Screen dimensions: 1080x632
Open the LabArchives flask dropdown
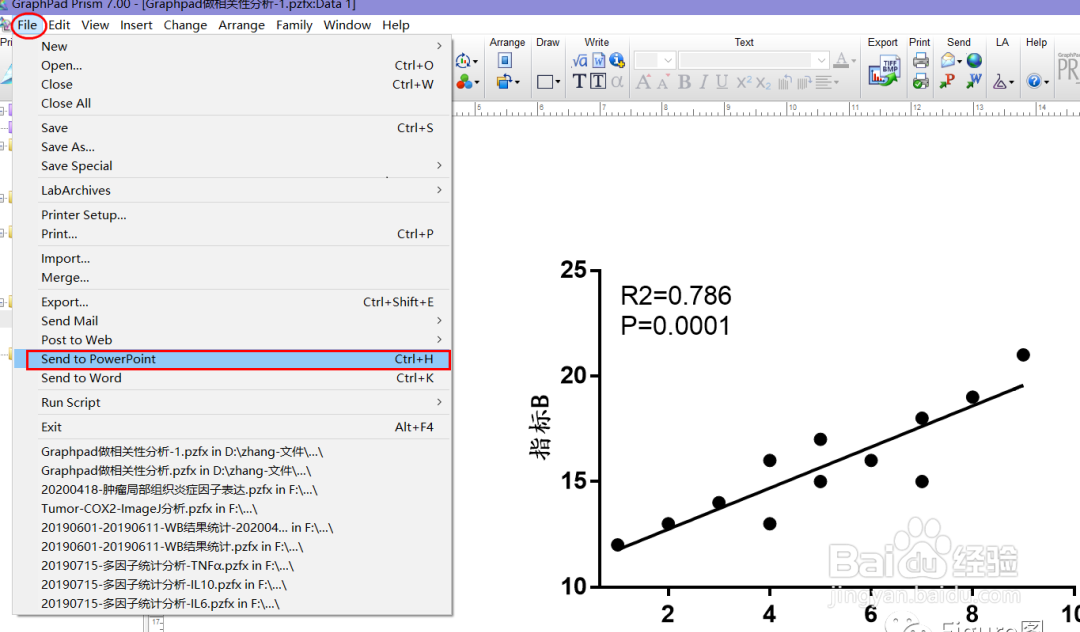(1004, 82)
